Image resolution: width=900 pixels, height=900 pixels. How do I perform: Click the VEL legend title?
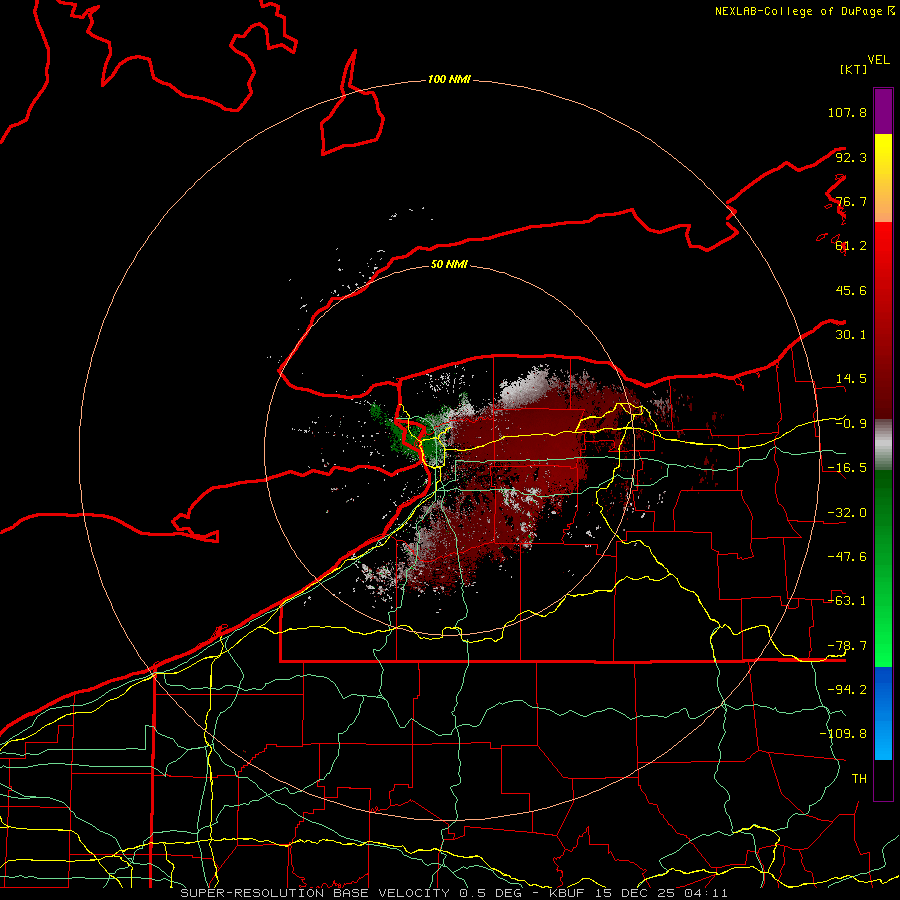(878, 60)
